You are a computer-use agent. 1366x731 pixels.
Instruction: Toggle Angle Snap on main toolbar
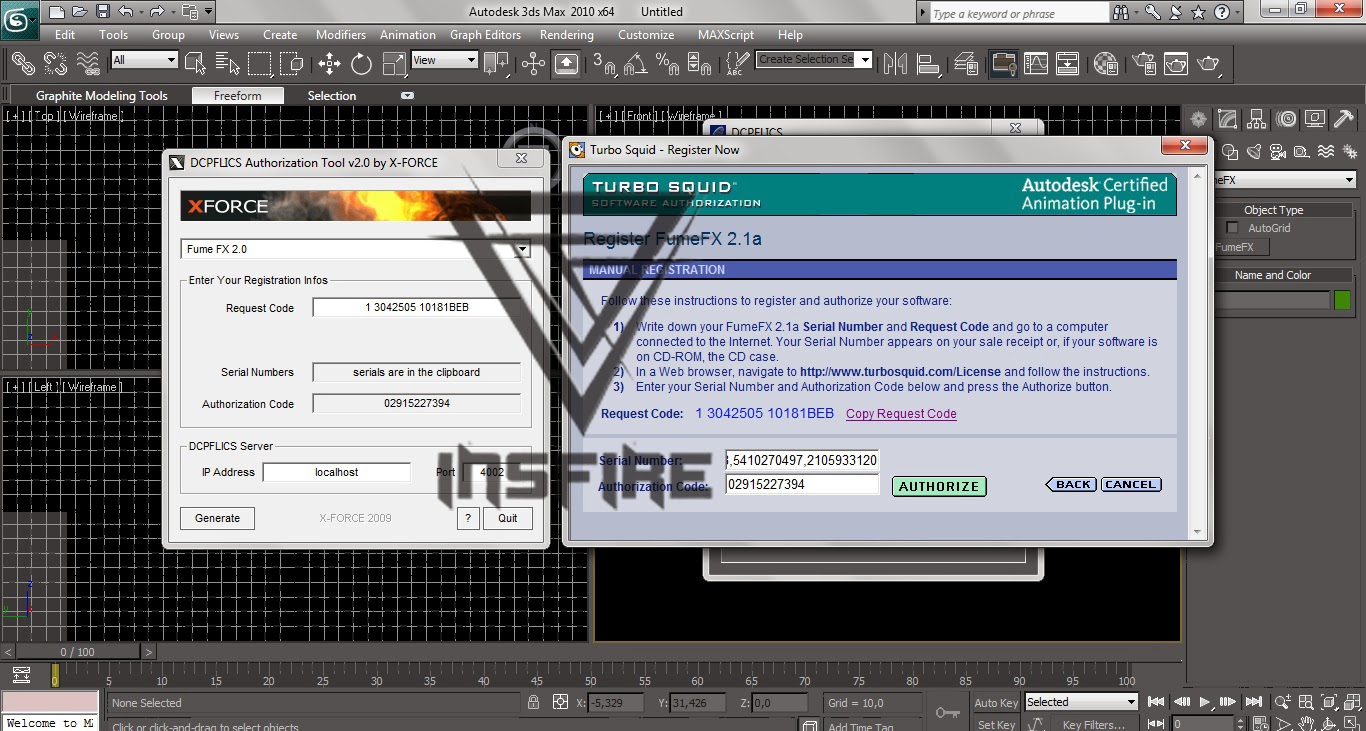coord(635,64)
